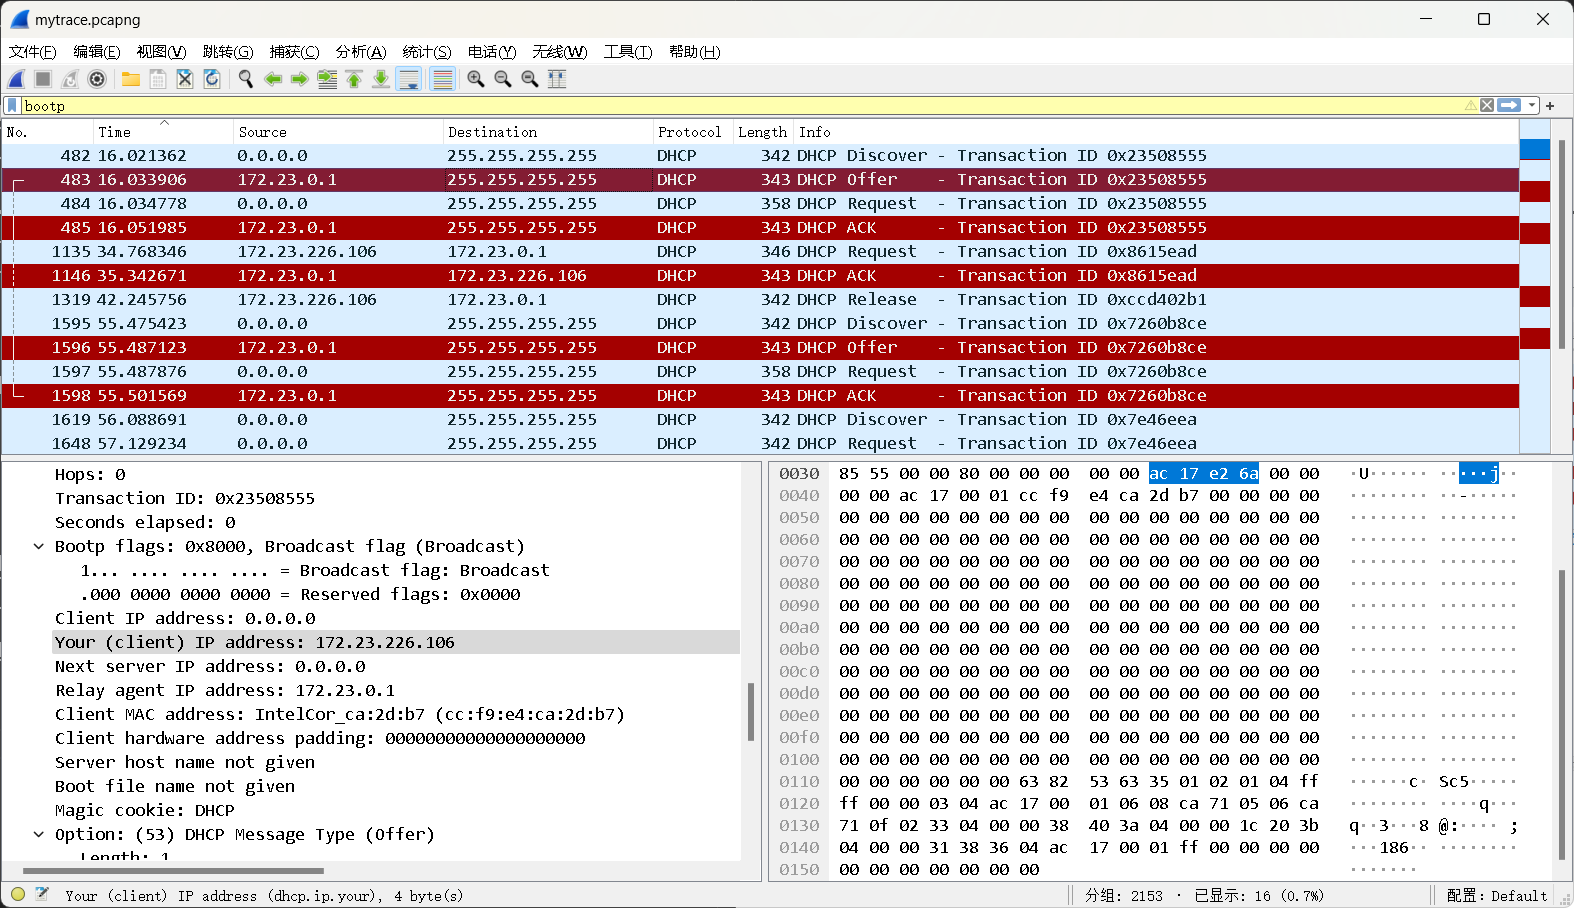
Task: Select the Transaction ID: 0x23508555 detail line
Action: [x=185, y=498]
